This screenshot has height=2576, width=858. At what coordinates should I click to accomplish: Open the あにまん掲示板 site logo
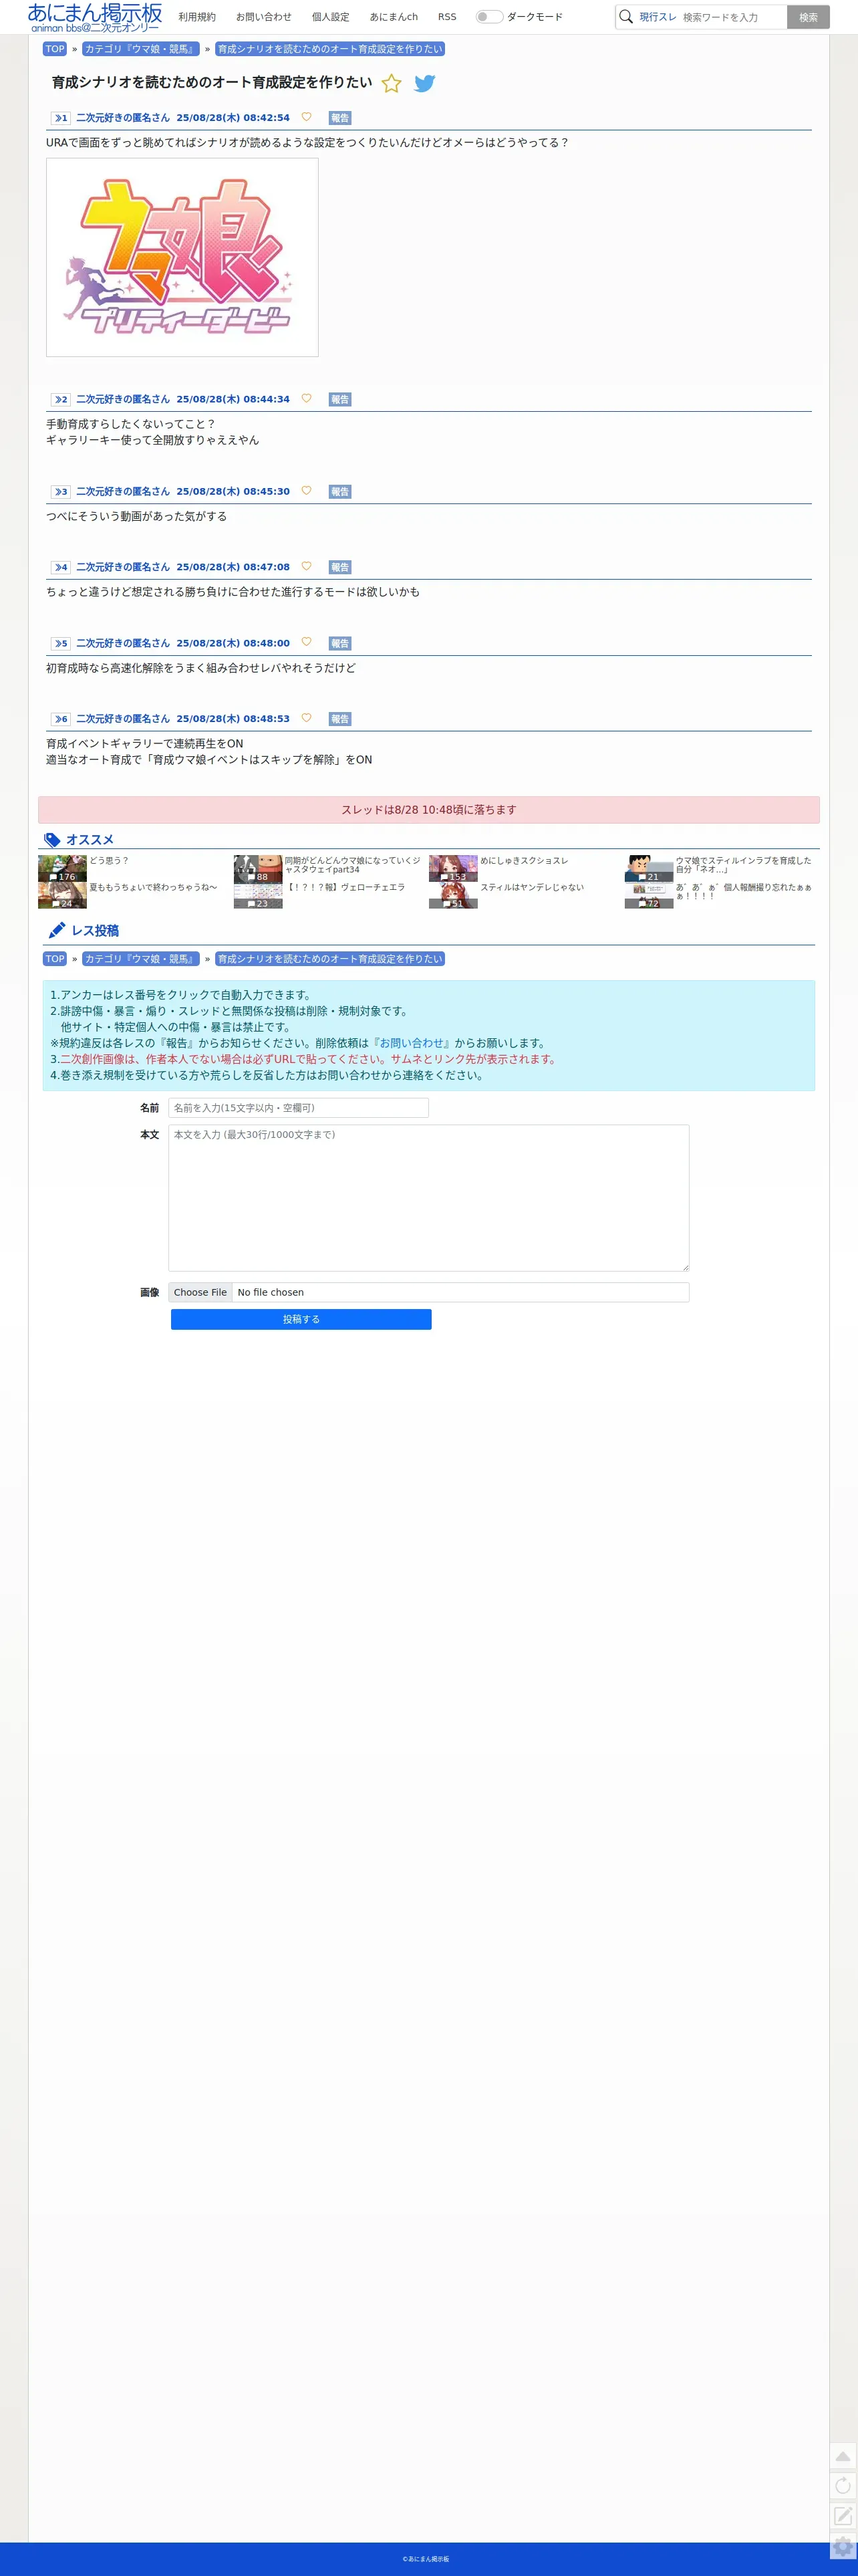94,17
